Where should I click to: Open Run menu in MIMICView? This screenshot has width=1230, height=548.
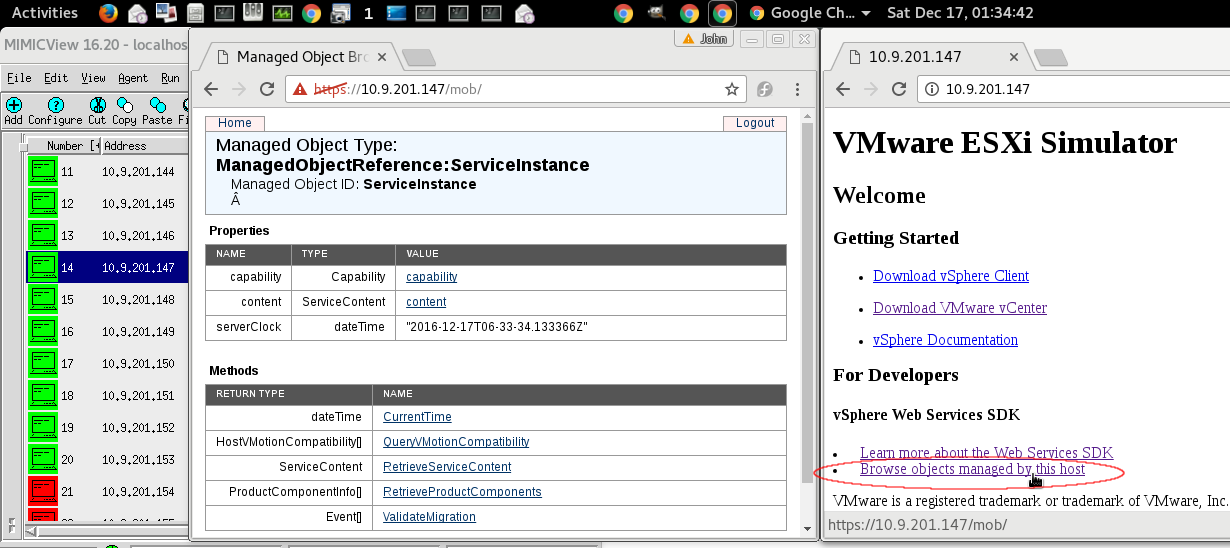tap(170, 78)
